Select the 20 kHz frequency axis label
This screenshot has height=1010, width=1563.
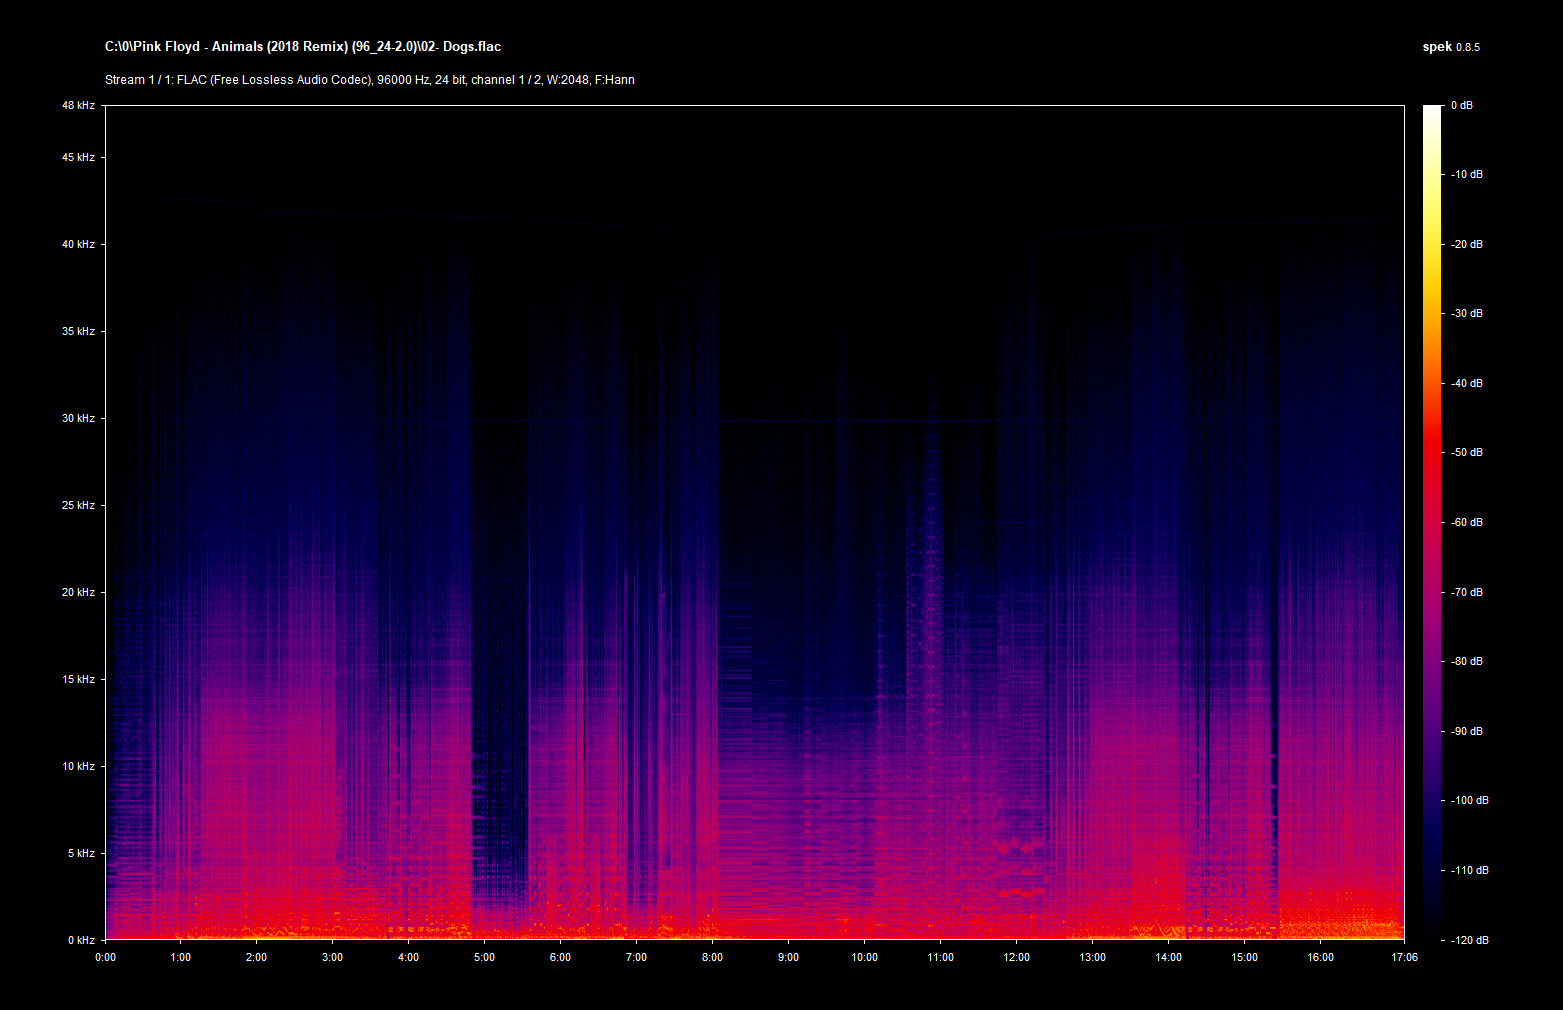(78, 592)
